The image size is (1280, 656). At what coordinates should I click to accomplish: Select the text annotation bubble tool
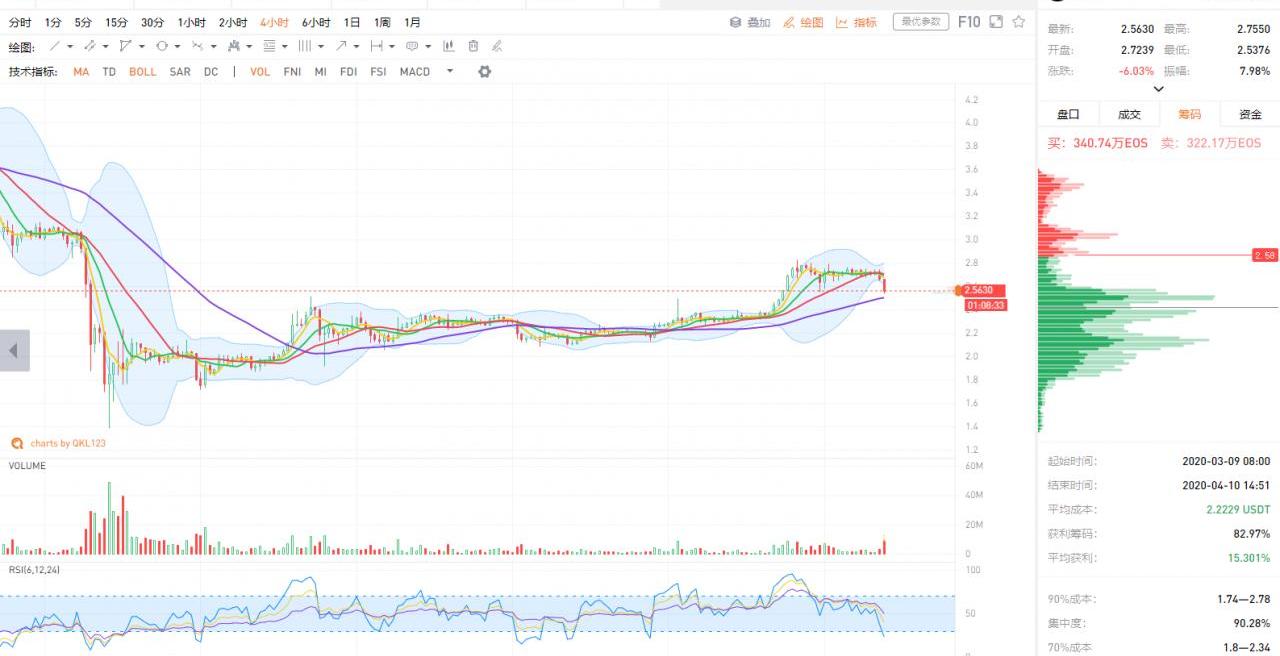point(412,46)
